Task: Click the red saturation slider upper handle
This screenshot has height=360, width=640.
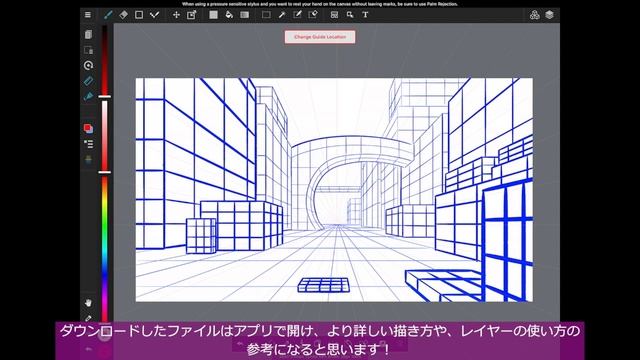Action: pos(104,97)
